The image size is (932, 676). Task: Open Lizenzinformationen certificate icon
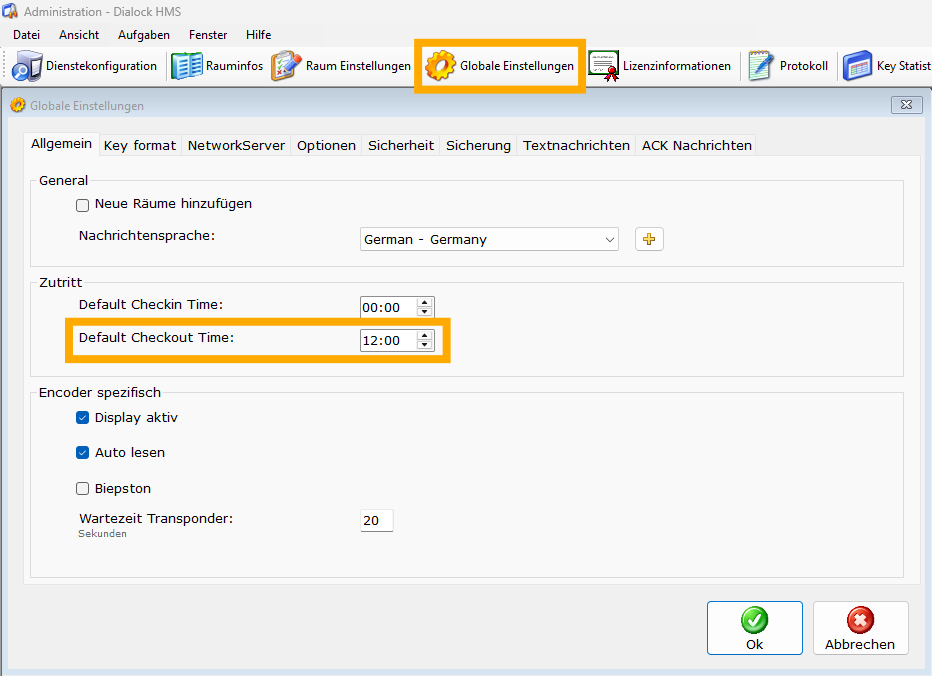click(x=603, y=66)
